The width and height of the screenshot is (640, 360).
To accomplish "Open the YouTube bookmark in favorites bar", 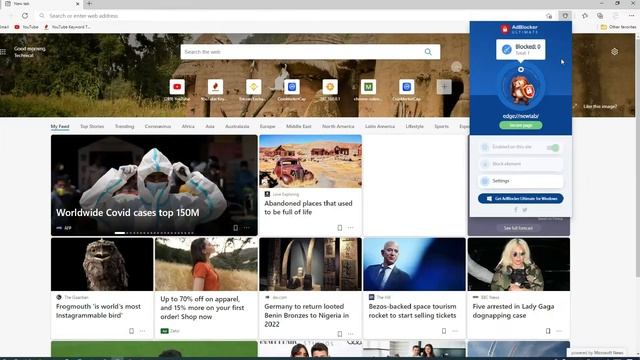I will click(x=27, y=27).
